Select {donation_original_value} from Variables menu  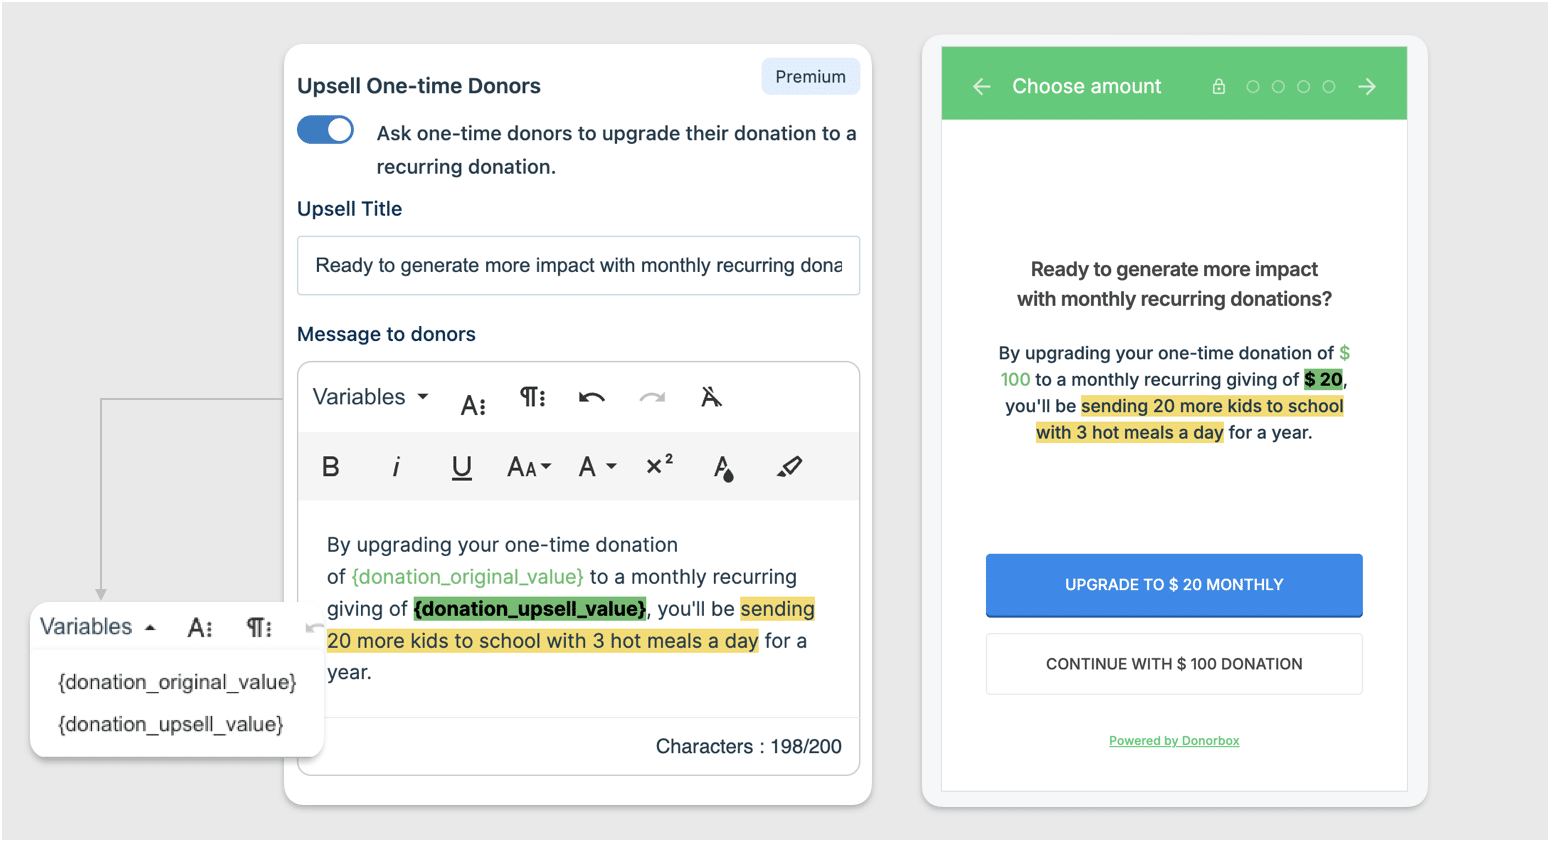[x=177, y=682]
